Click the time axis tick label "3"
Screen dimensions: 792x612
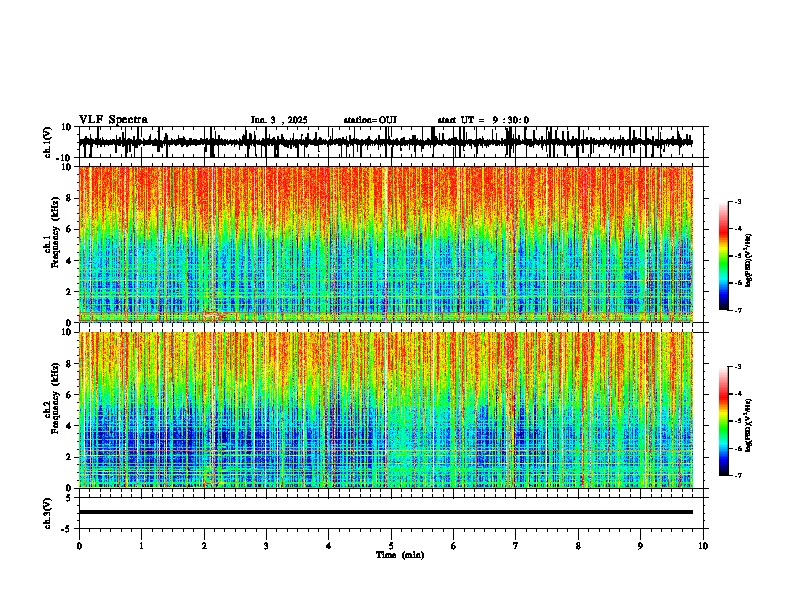pos(266,546)
